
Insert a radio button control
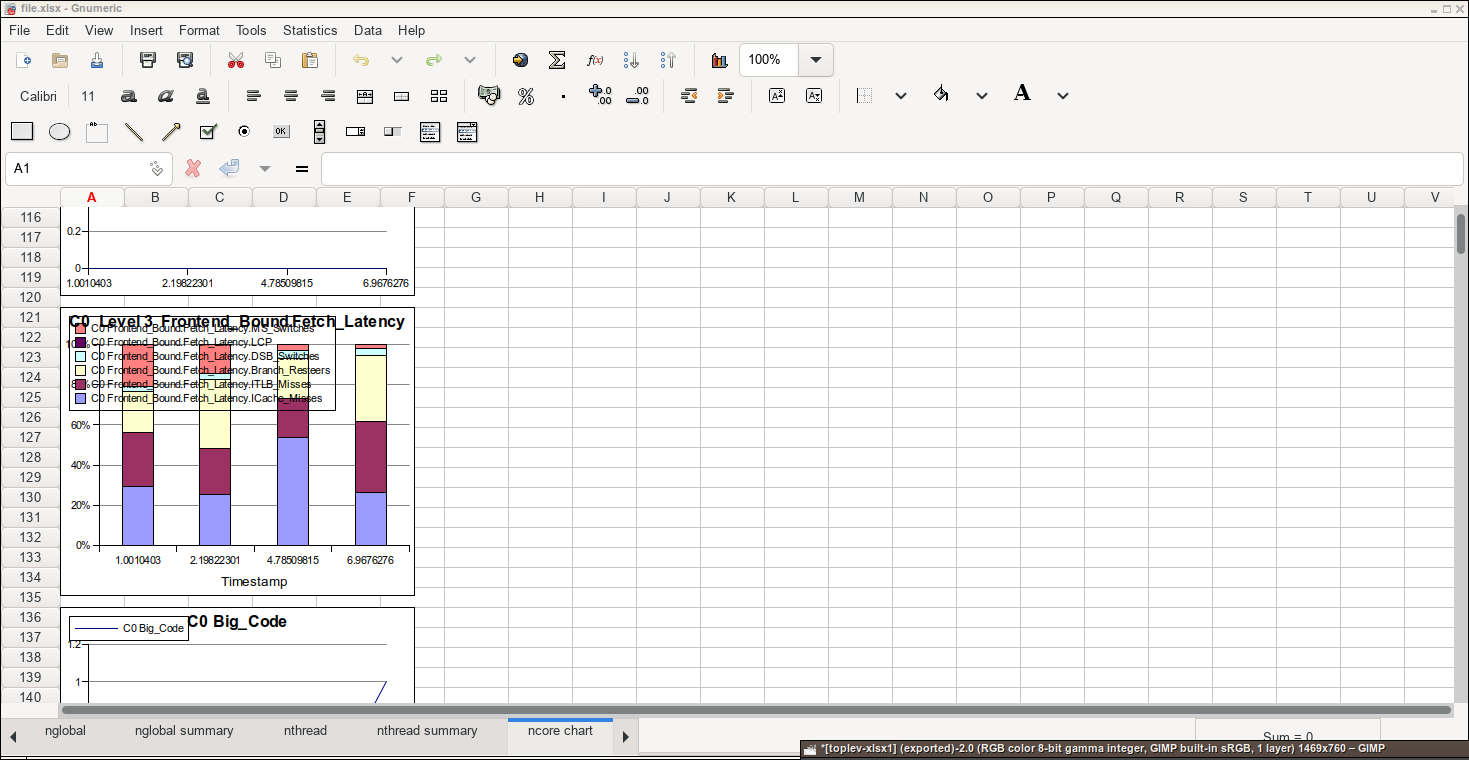click(x=244, y=132)
